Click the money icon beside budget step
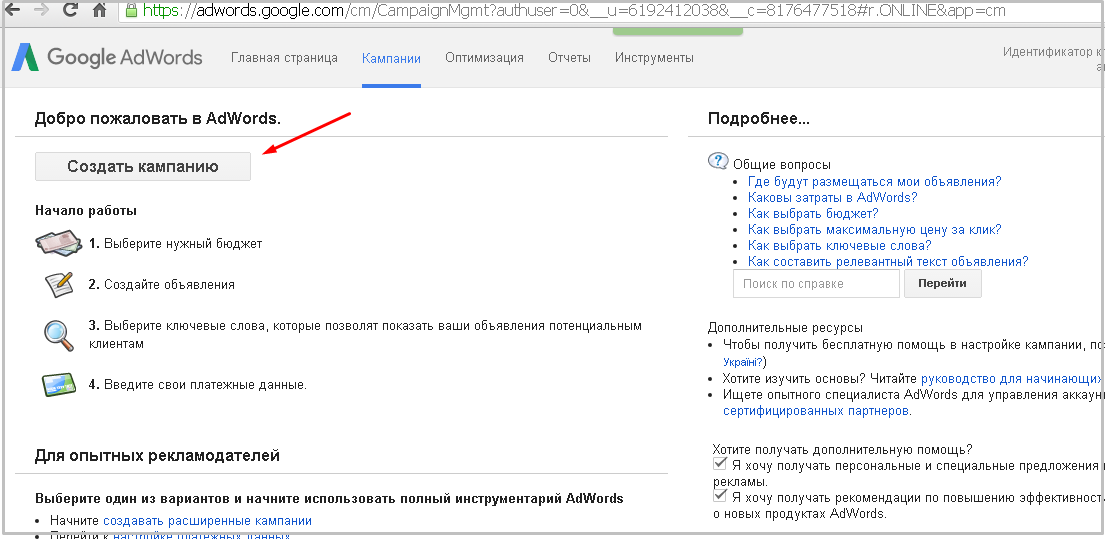This screenshot has width=1105, height=539. 59,244
